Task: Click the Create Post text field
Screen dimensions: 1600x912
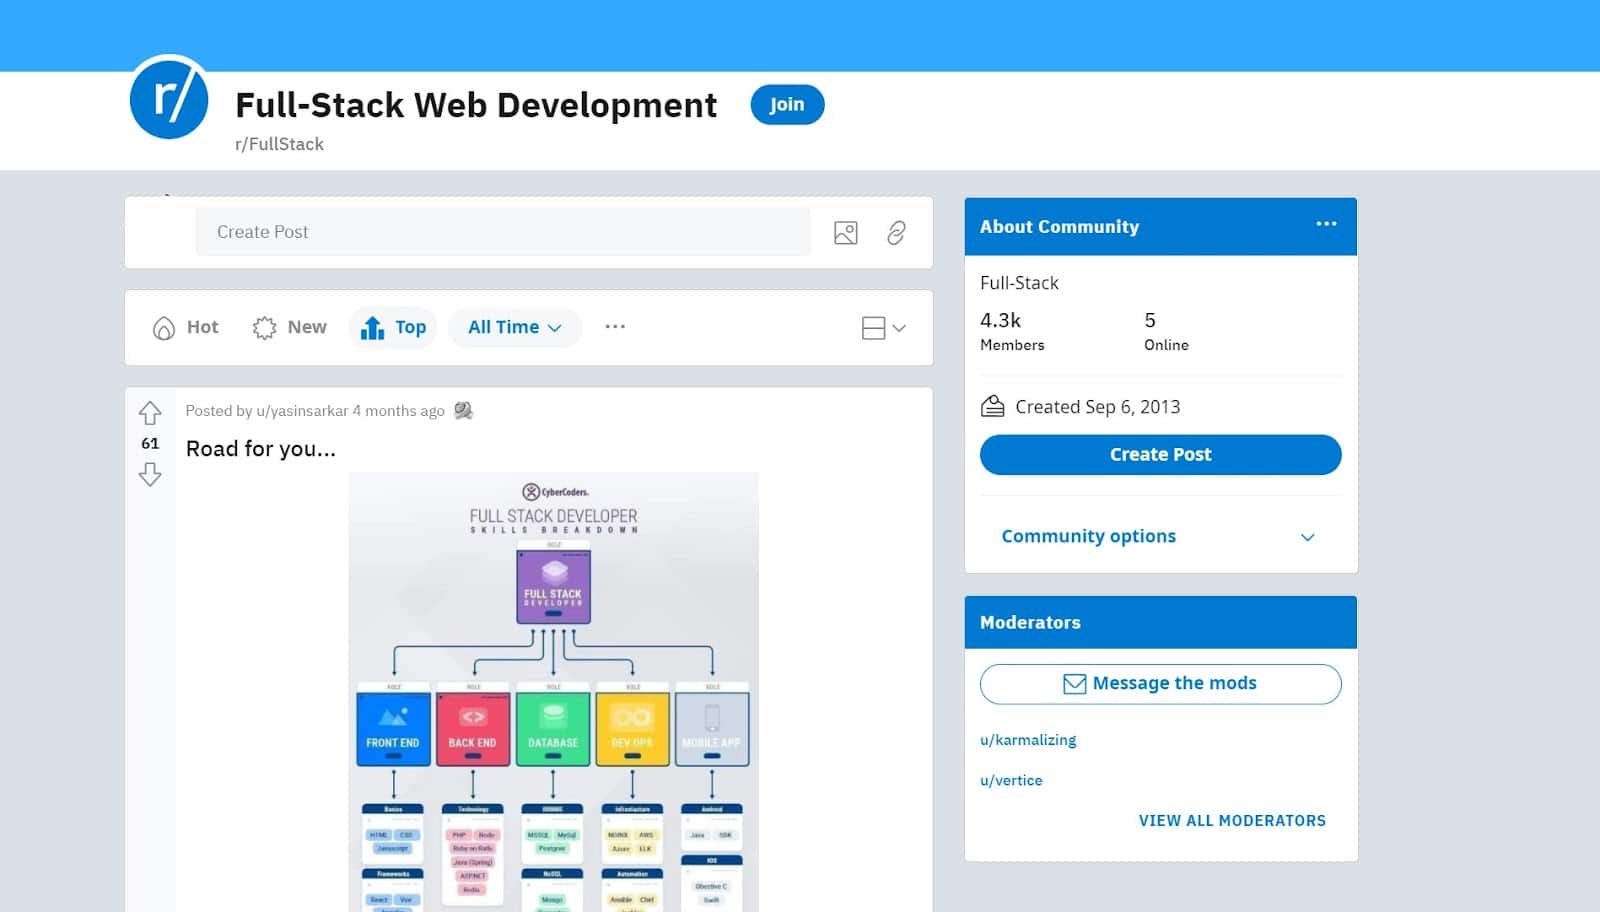Action: (503, 232)
